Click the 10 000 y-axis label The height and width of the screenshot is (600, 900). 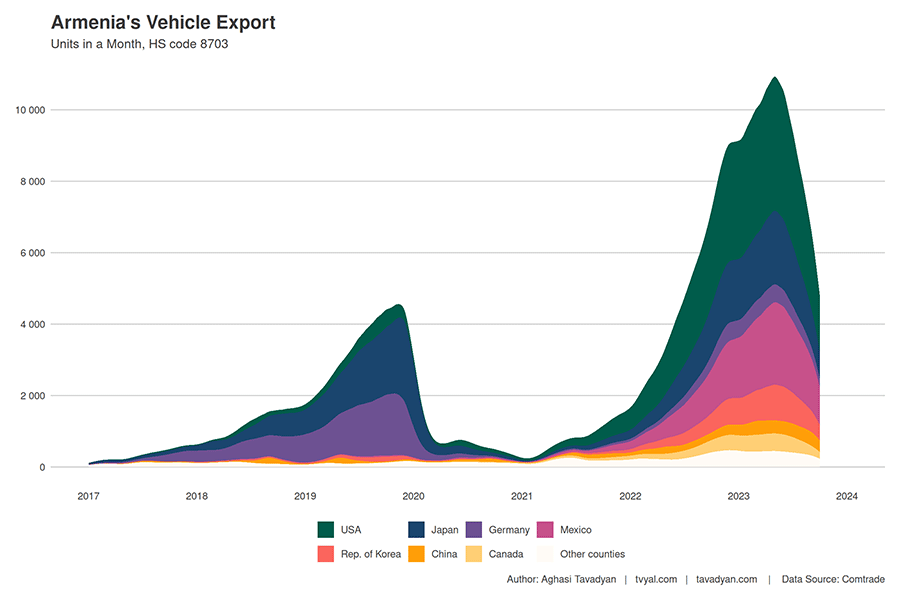30,110
